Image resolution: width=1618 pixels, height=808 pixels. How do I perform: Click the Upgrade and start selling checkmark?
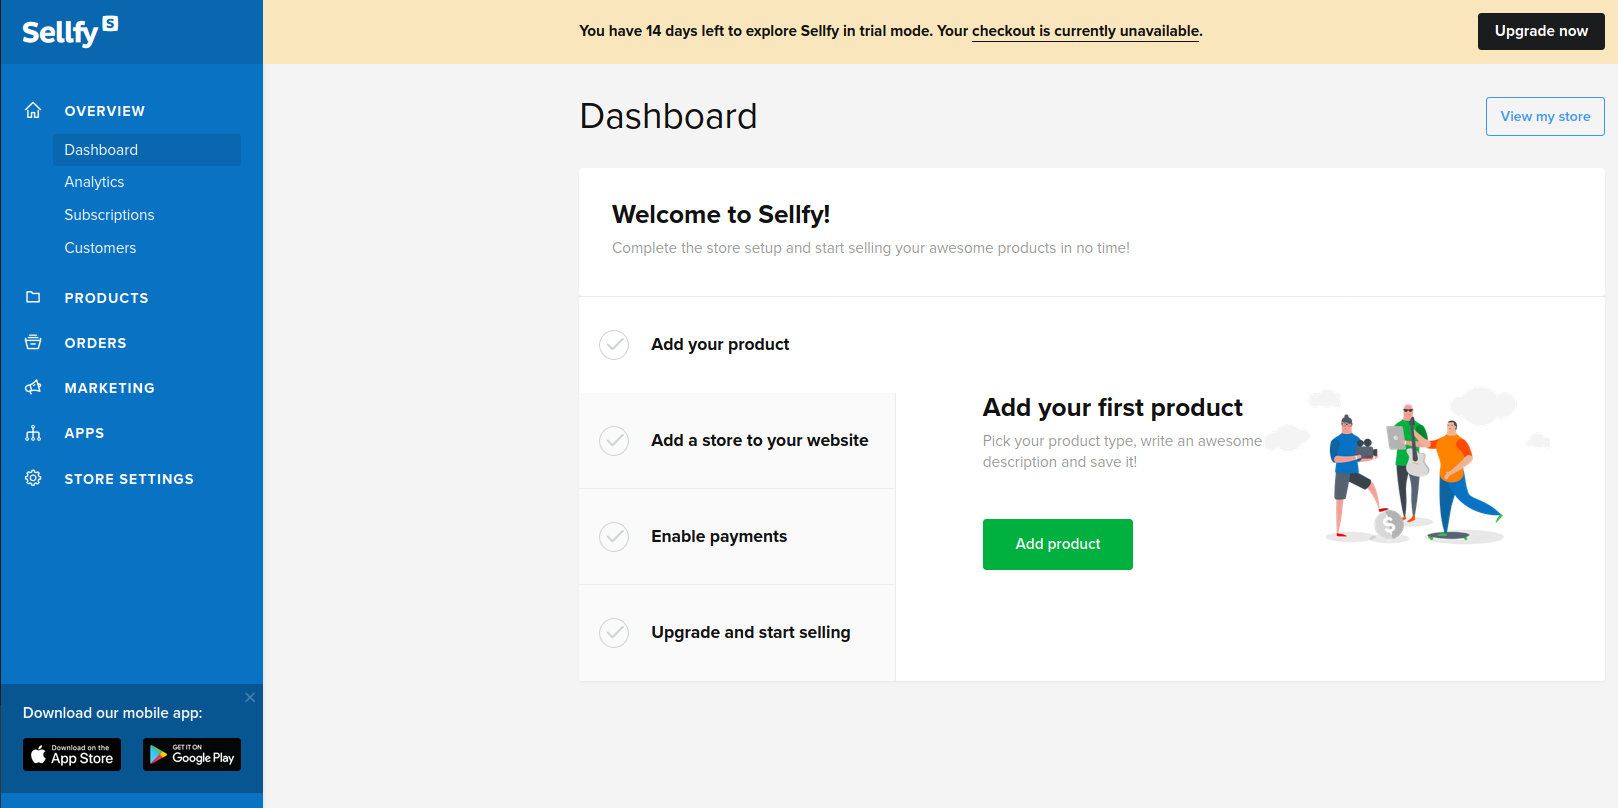pos(614,633)
